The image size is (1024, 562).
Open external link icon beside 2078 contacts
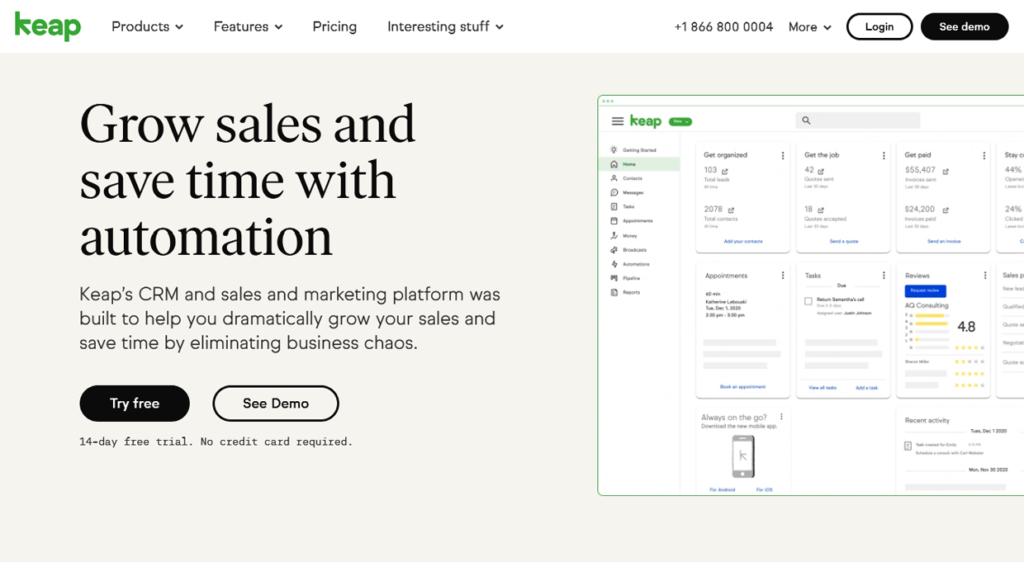pos(731,210)
